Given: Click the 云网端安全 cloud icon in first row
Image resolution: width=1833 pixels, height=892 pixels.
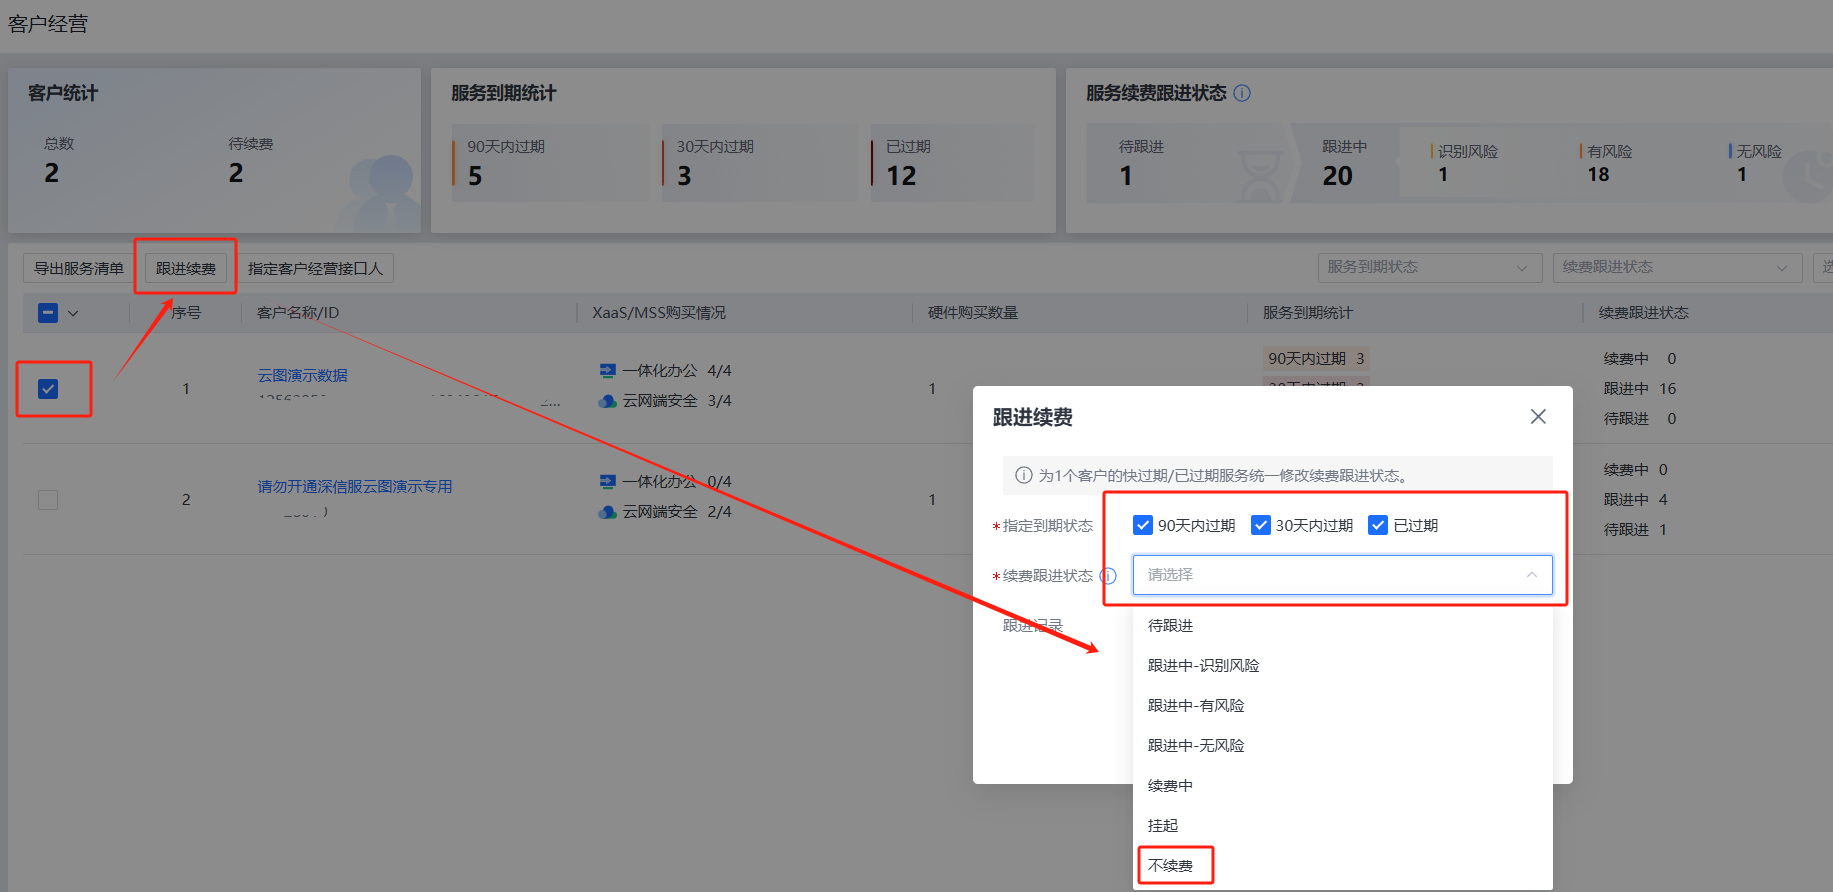Looking at the screenshot, I should (x=607, y=401).
